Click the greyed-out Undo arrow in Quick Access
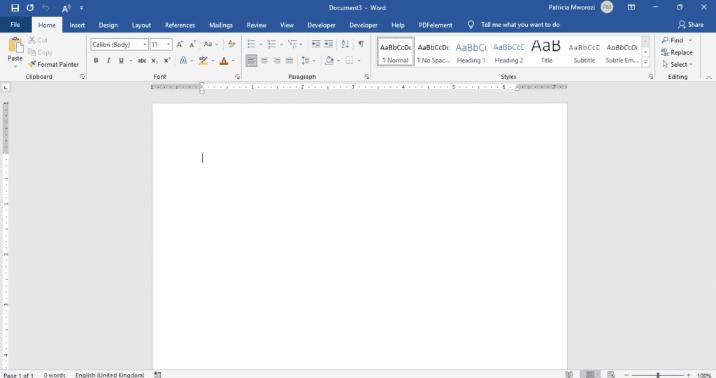The image size is (716, 378). pos(46,8)
